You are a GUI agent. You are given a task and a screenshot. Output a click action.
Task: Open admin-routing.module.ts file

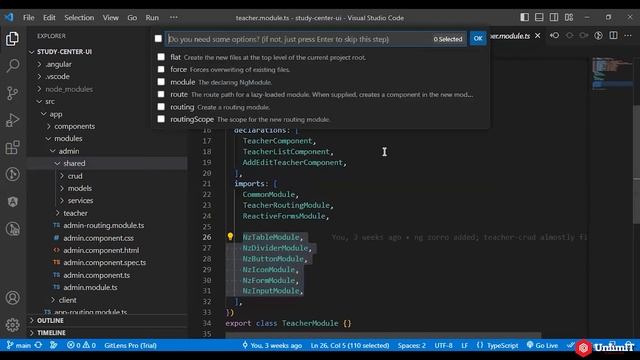(x=103, y=225)
